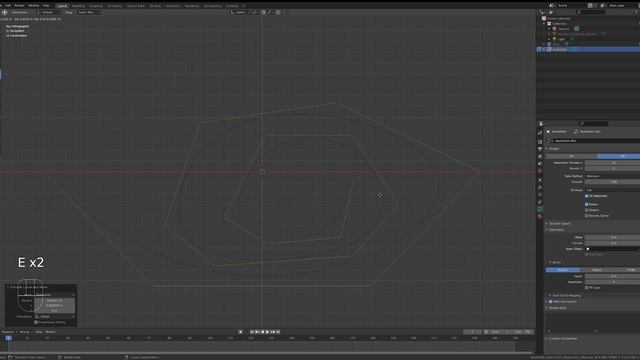Open the Output properties tab
The height and width of the screenshot is (360, 640).
pyautogui.click(x=540, y=149)
